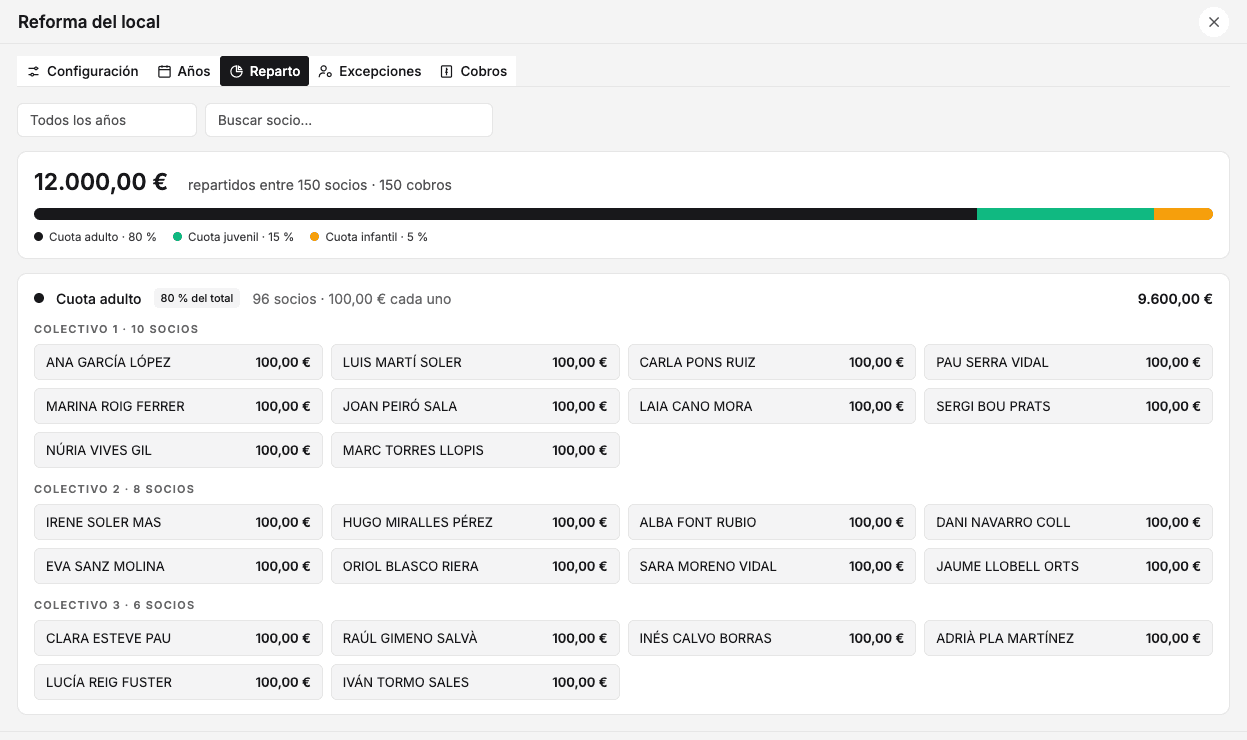This screenshot has width=1247, height=740.
Task: Select the Ana García López card
Action: pos(178,362)
